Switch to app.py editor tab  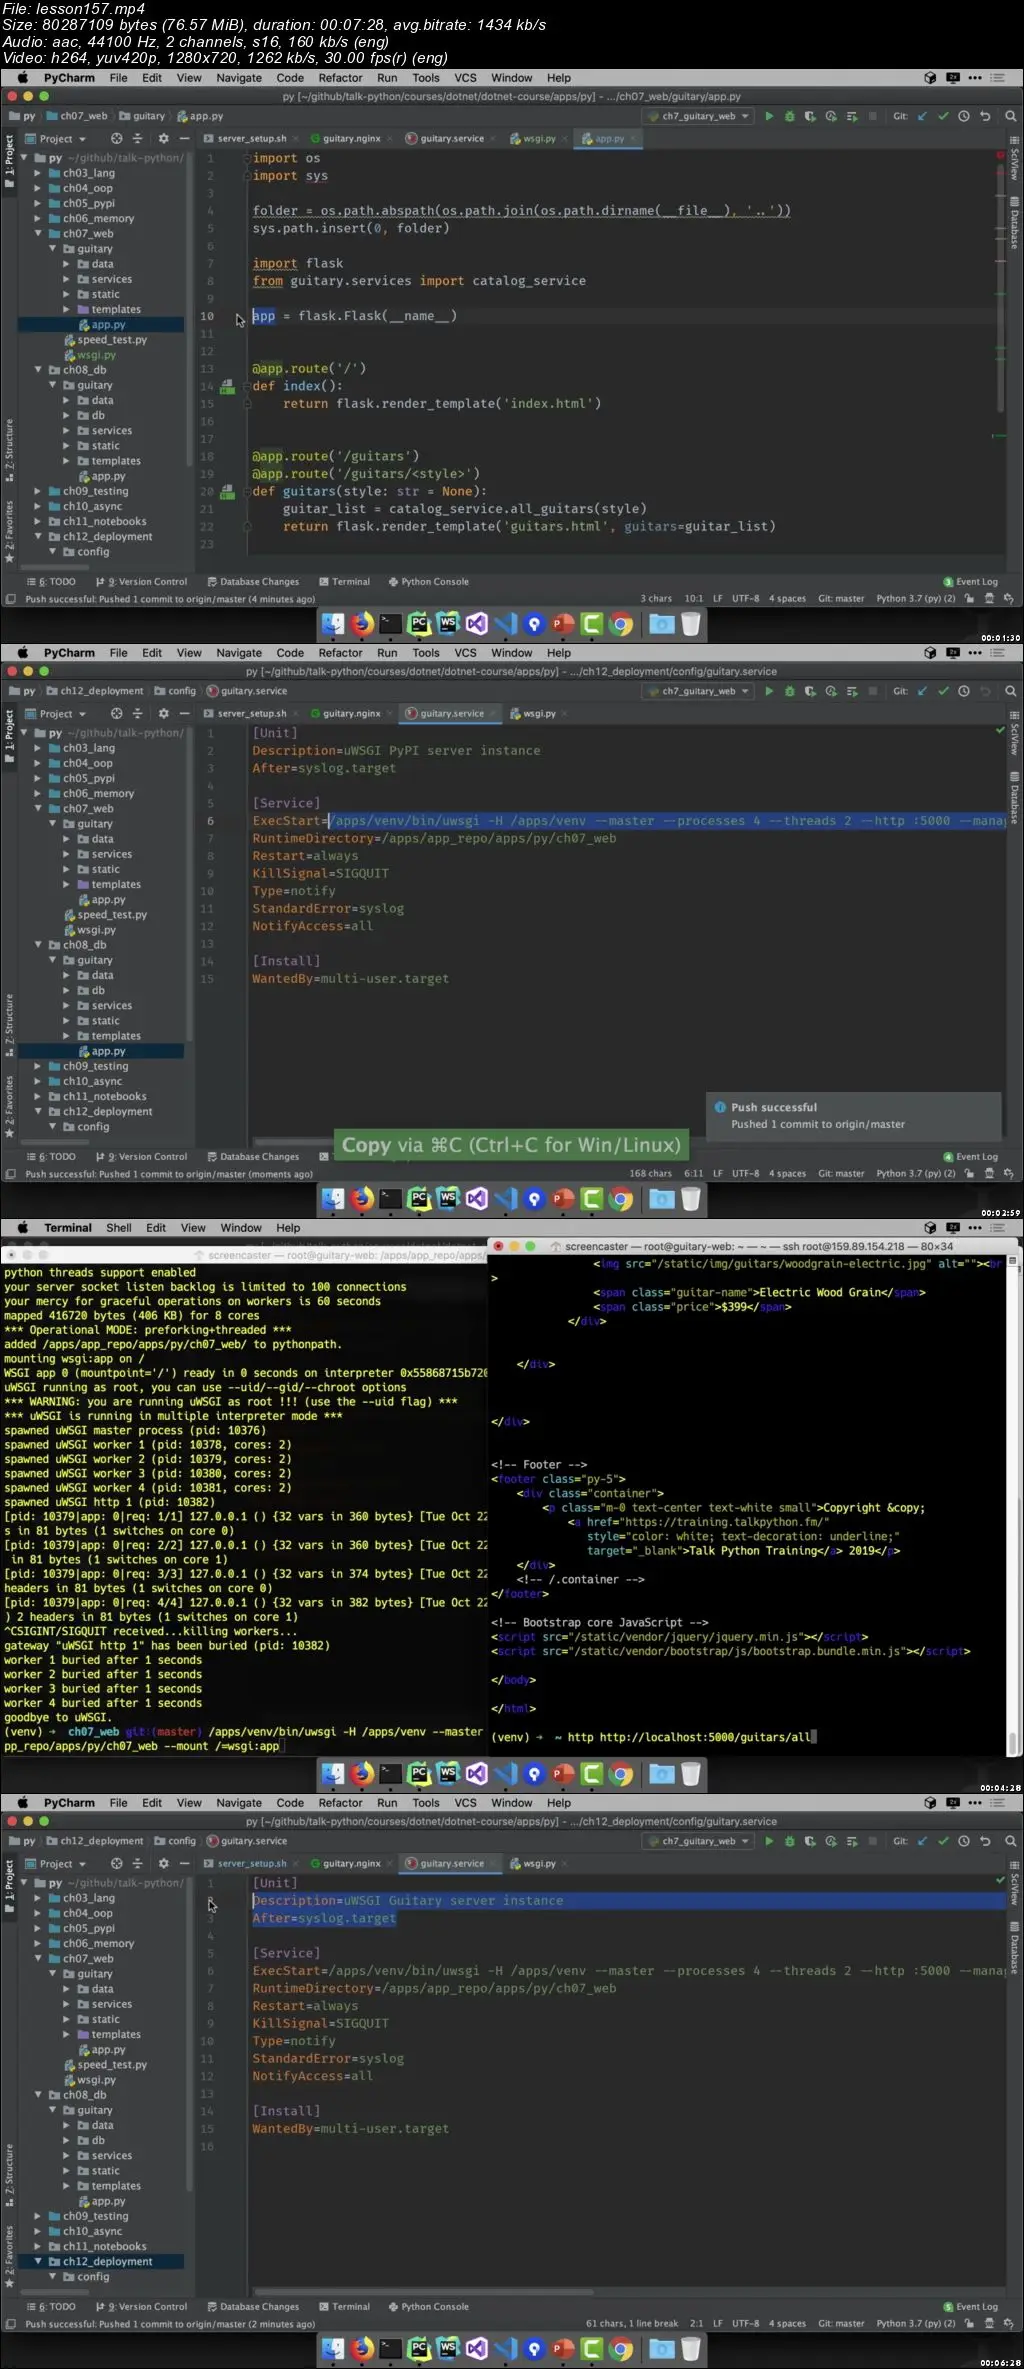(609, 139)
